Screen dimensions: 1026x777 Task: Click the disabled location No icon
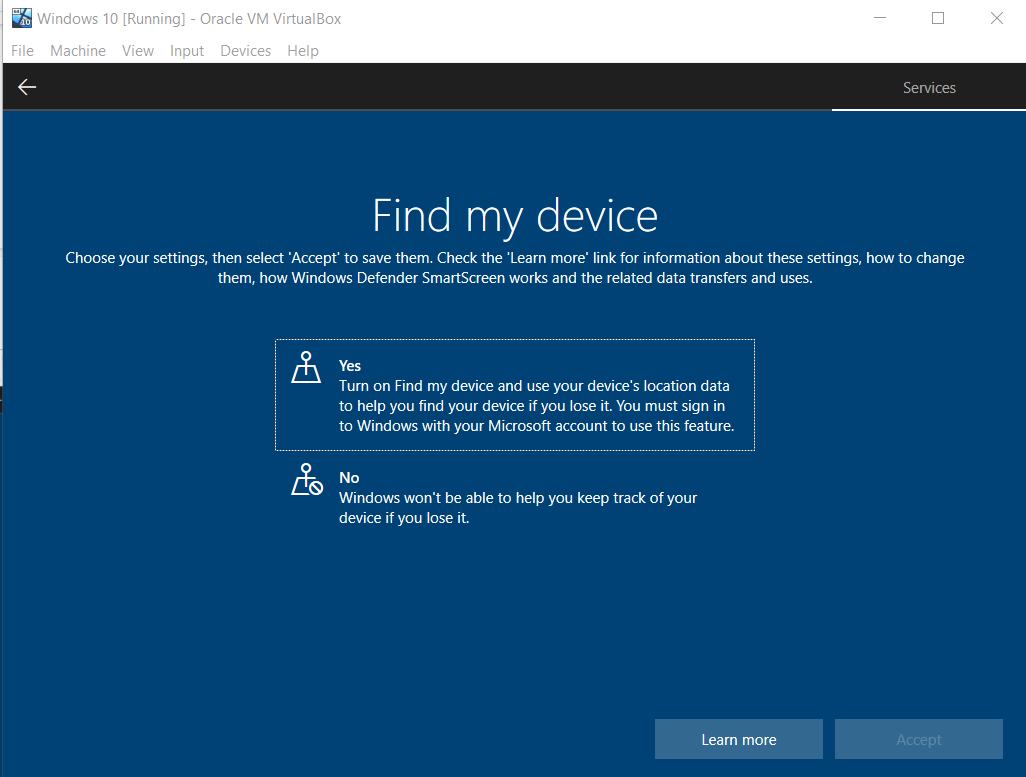307,480
